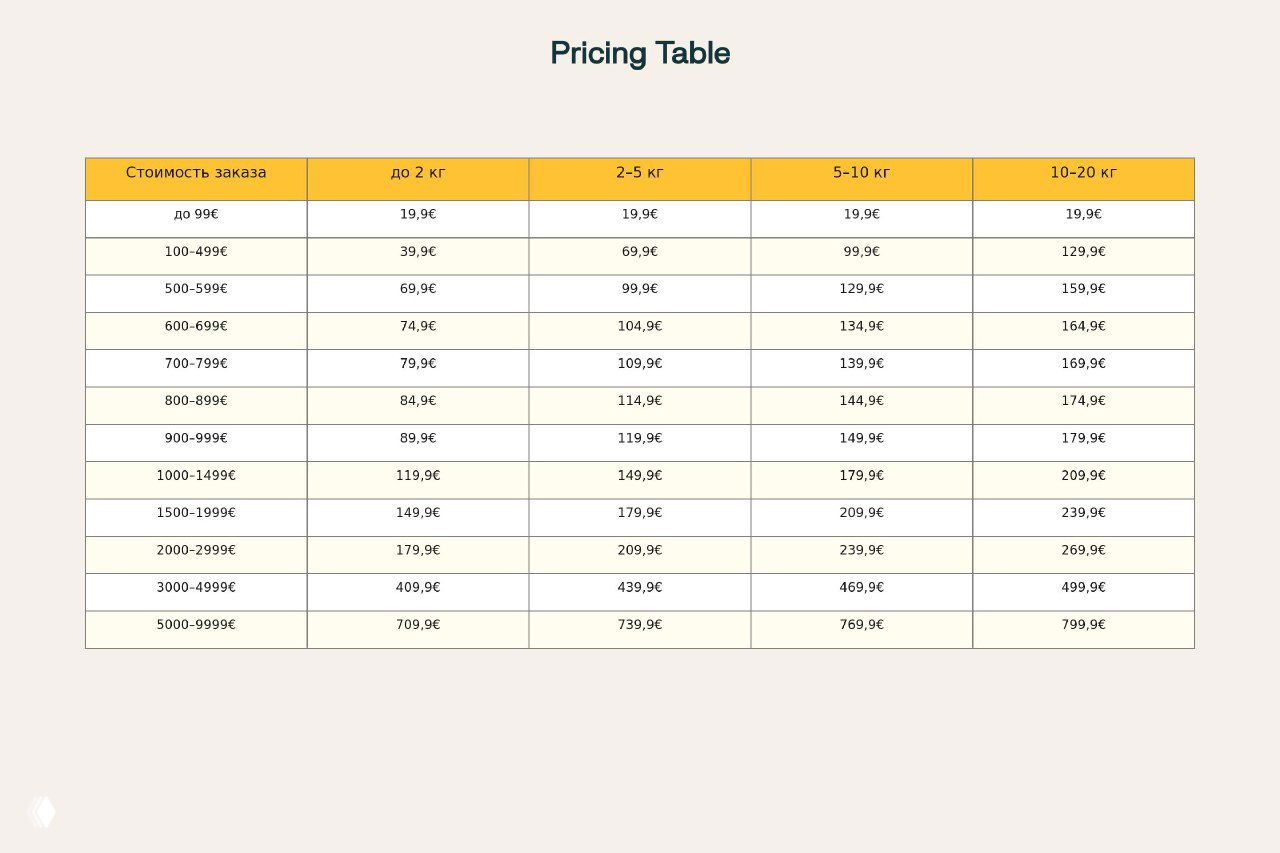Click the 269,9€ price cell
Image resolution: width=1280 pixels, height=853 pixels.
(x=1083, y=551)
